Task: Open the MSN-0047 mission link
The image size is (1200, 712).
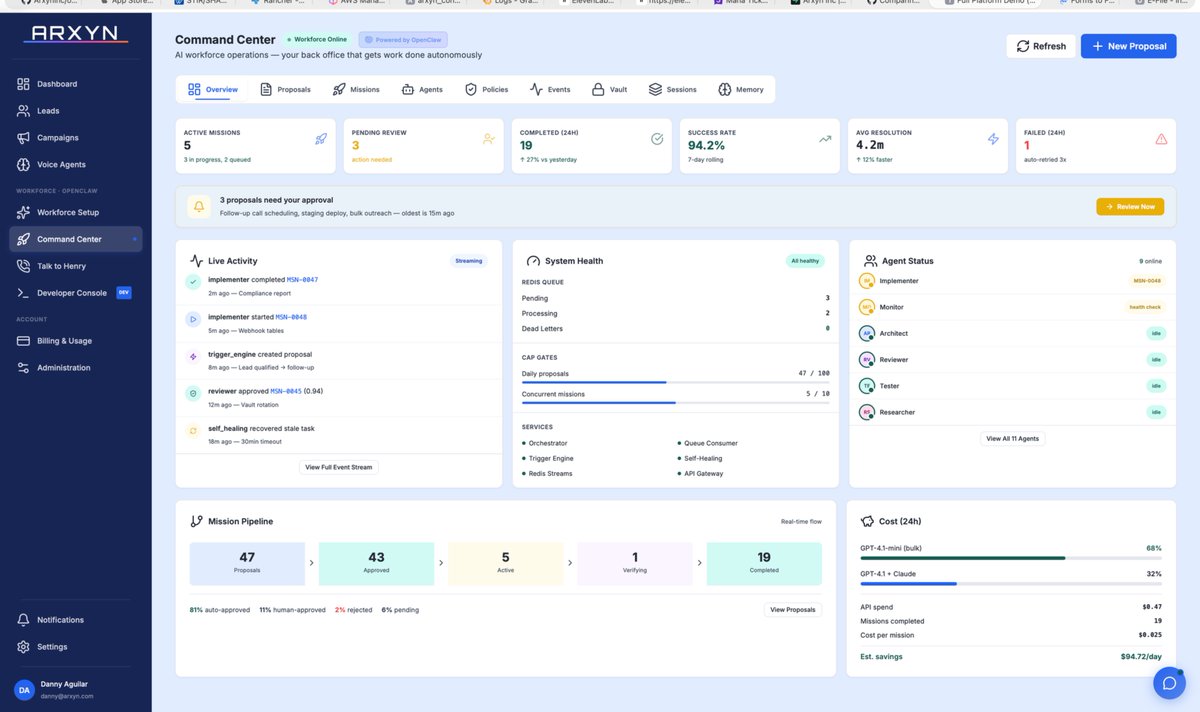Action: [x=302, y=280]
